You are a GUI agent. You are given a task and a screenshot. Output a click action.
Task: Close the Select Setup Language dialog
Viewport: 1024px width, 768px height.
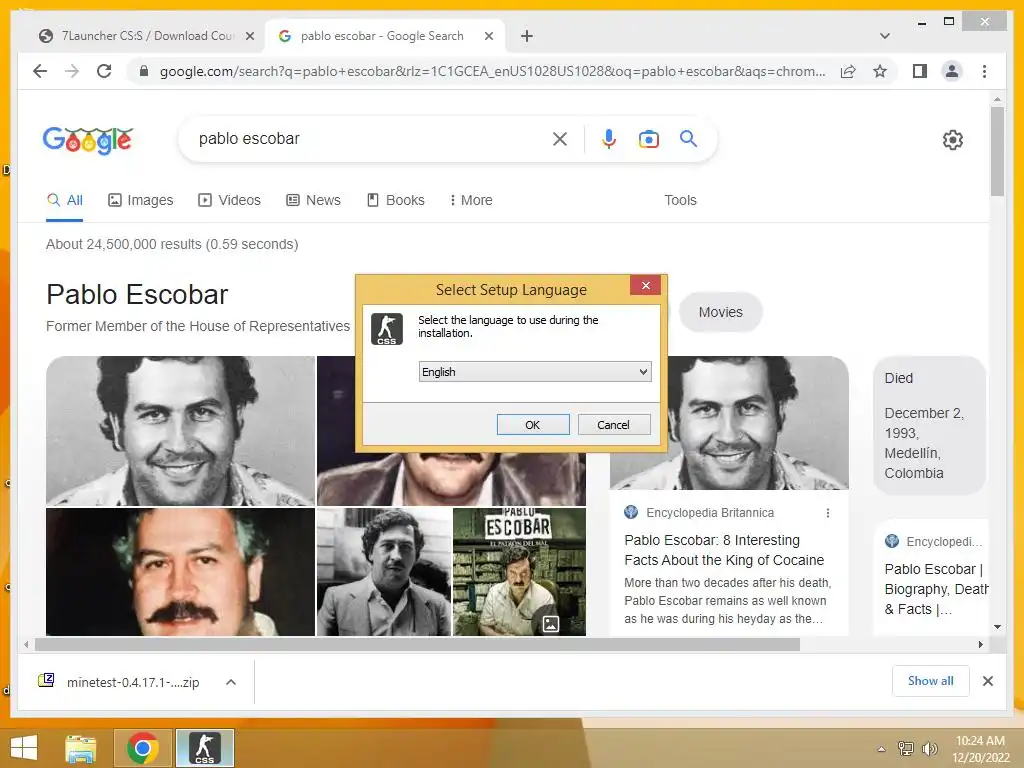click(645, 285)
